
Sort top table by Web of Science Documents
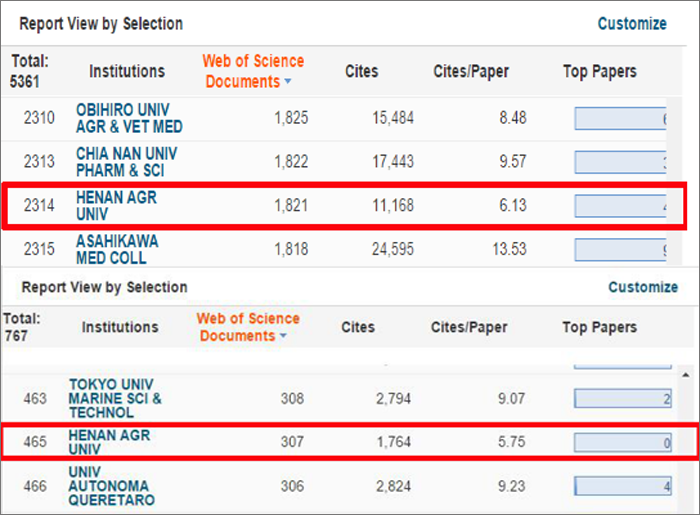point(253,71)
